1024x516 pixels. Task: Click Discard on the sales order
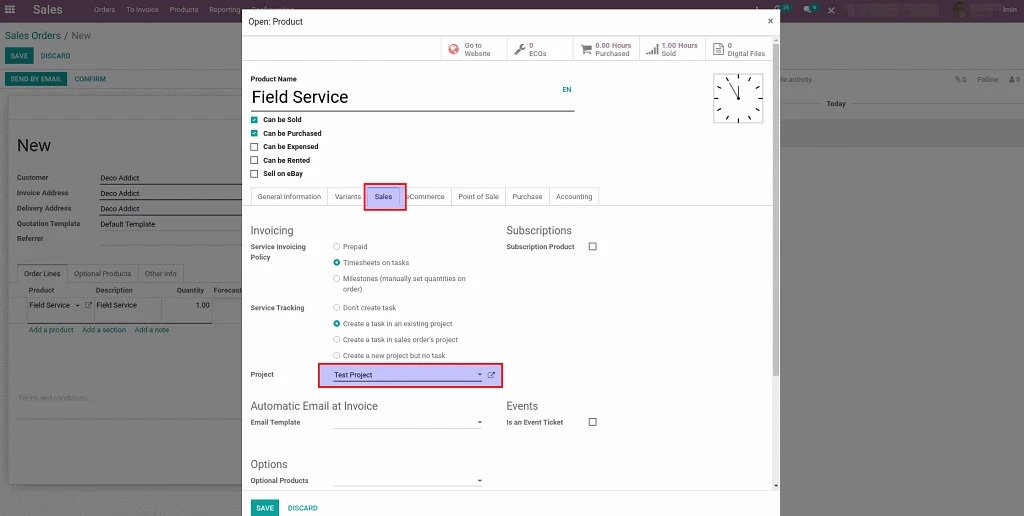point(56,56)
